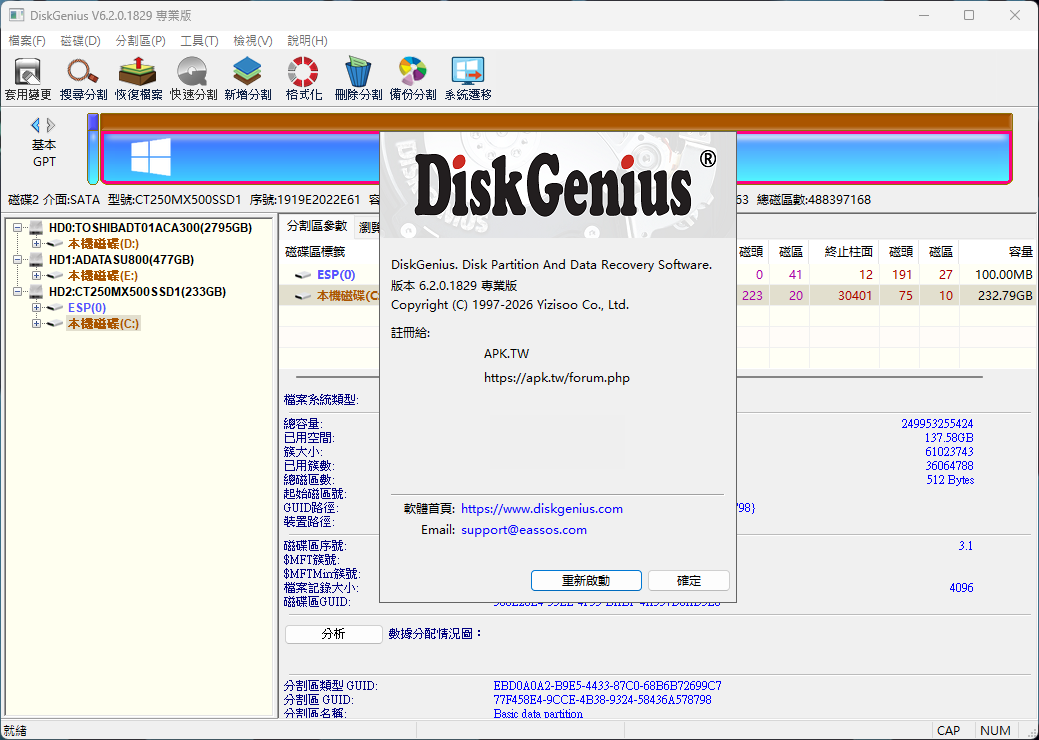Click the support@eassos.com email link
Screen dimensions: 1039x740
click(x=524, y=530)
